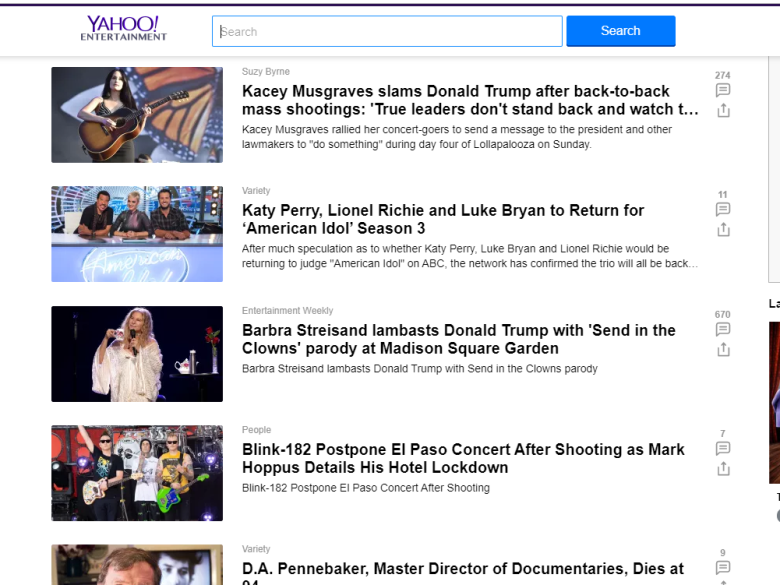Click the After much speculation summary text
Viewport: 780px width, 585px height.
coord(470,256)
